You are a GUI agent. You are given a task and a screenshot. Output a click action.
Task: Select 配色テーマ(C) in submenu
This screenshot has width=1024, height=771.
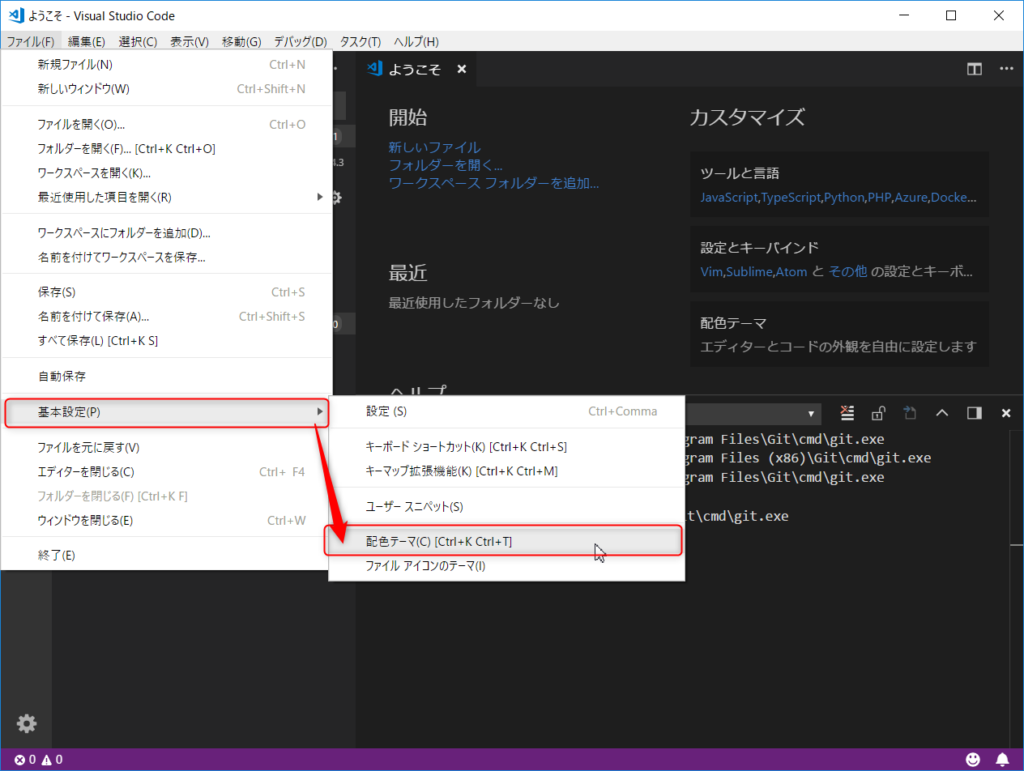click(504, 541)
